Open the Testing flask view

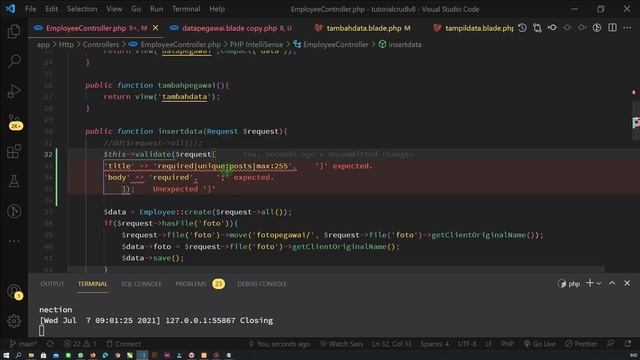14,182
